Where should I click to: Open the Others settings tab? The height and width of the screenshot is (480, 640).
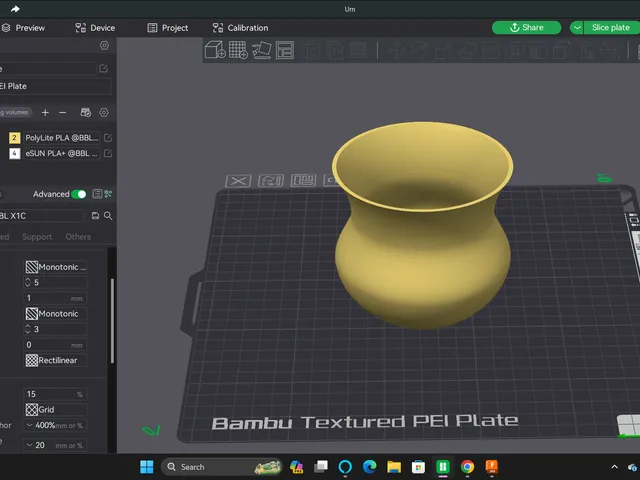point(78,237)
